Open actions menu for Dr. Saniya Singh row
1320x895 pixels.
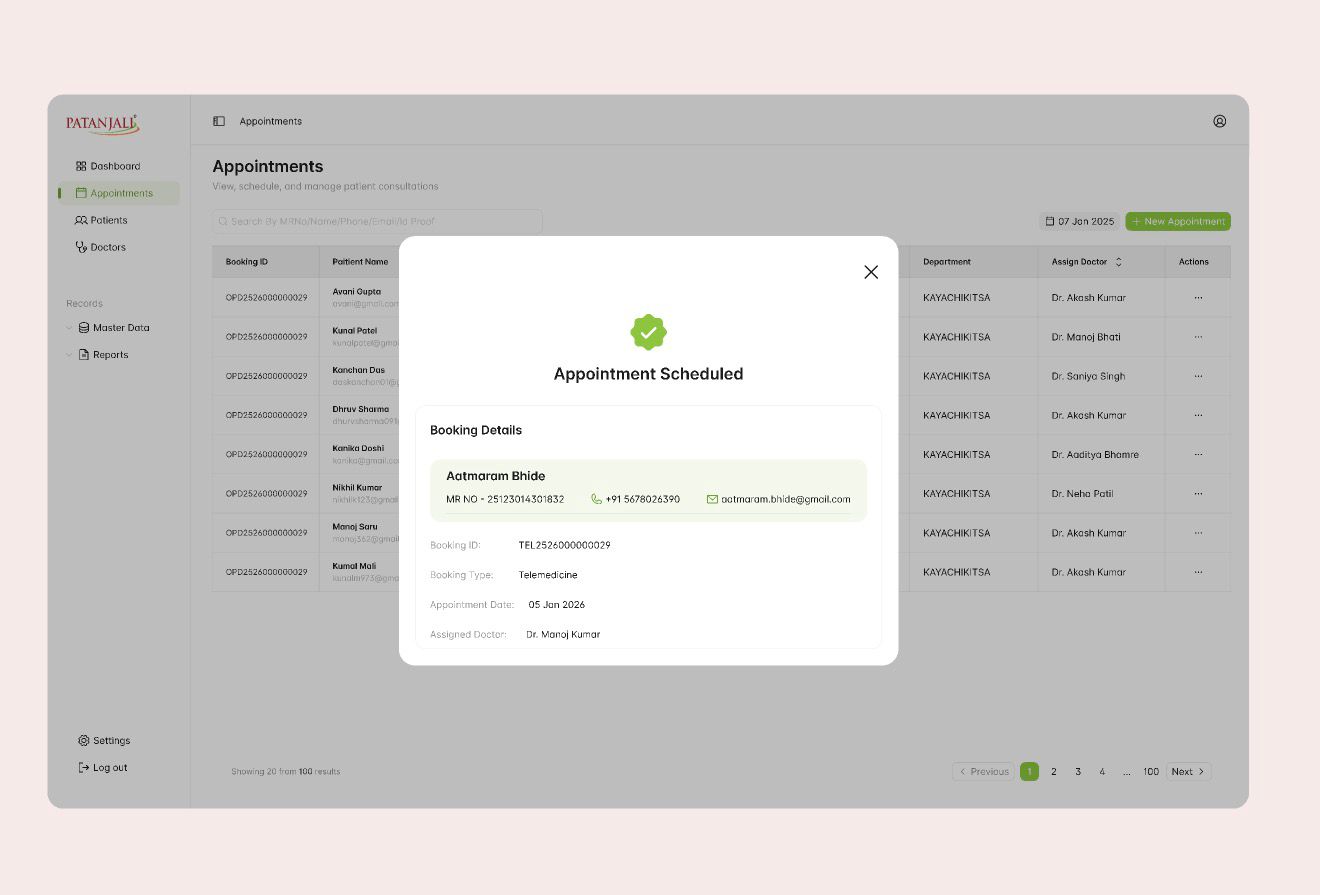[x=1198, y=376]
